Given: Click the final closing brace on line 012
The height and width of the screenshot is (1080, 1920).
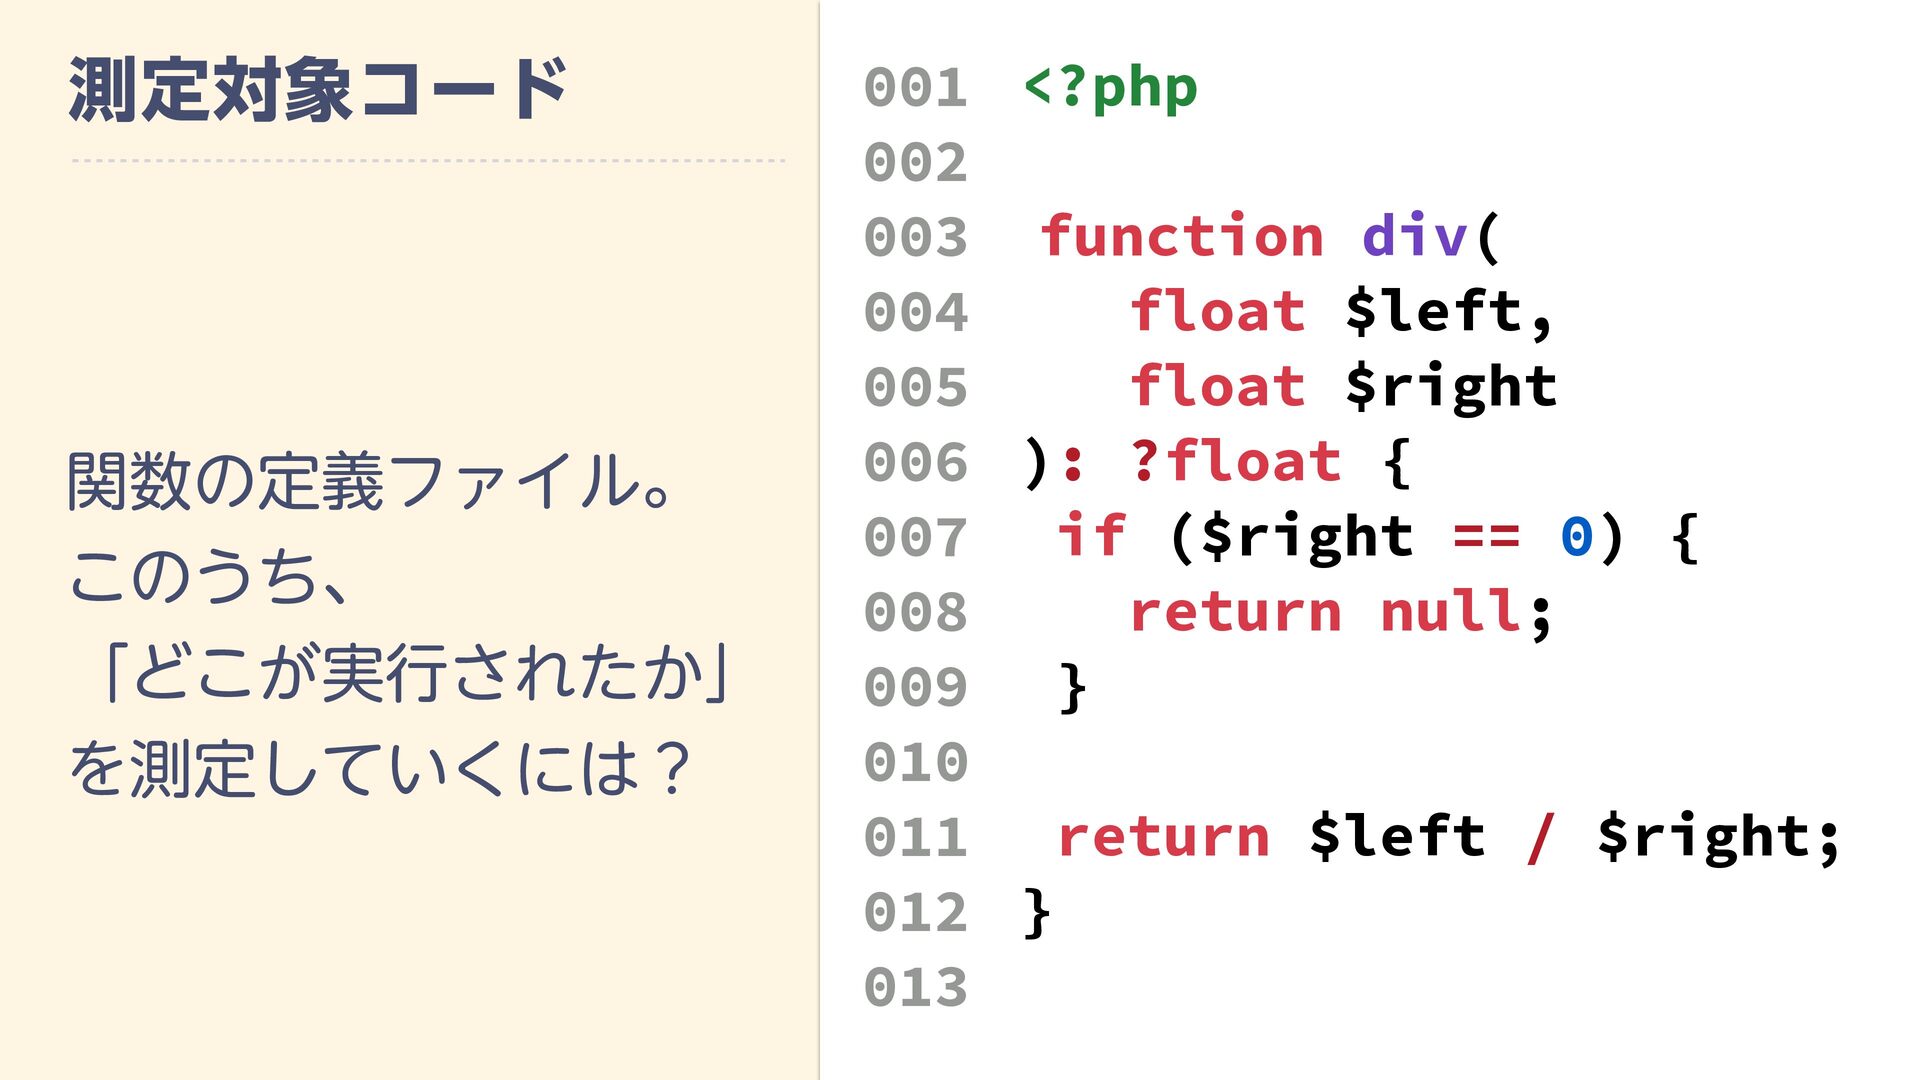Looking at the screenshot, I should 1037,912.
